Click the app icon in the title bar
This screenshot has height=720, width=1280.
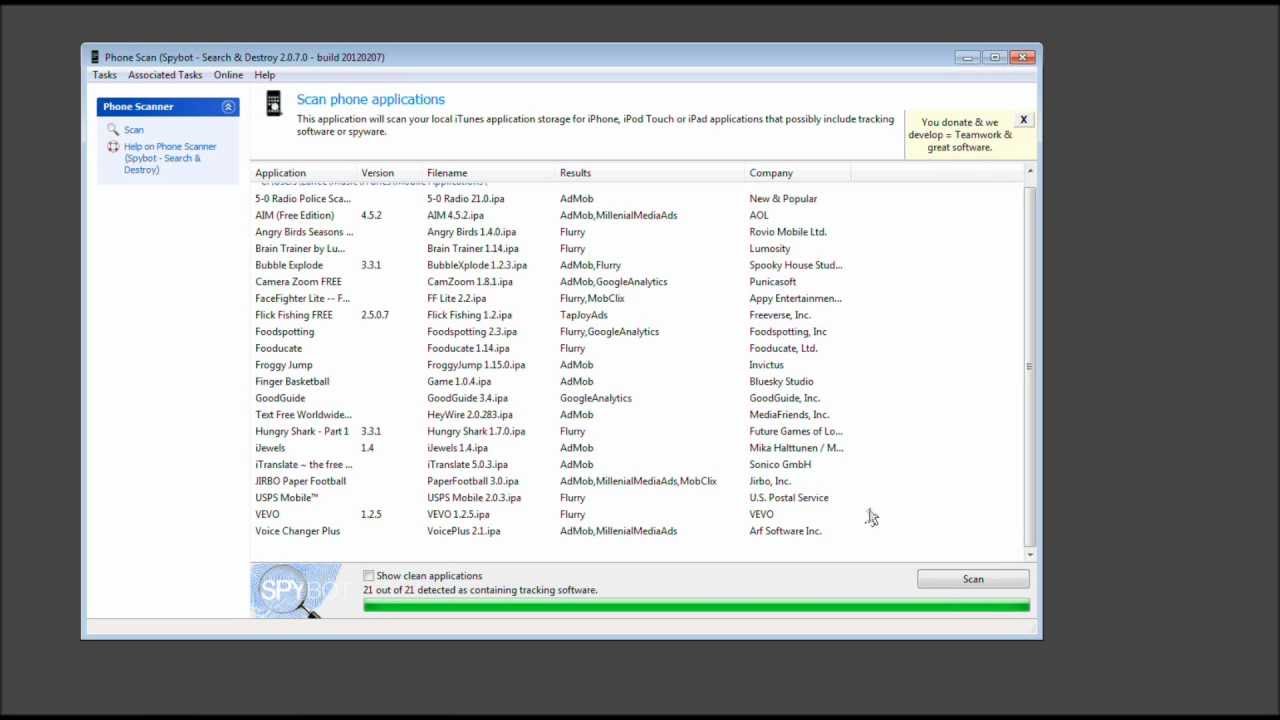click(x=95, y=57)
